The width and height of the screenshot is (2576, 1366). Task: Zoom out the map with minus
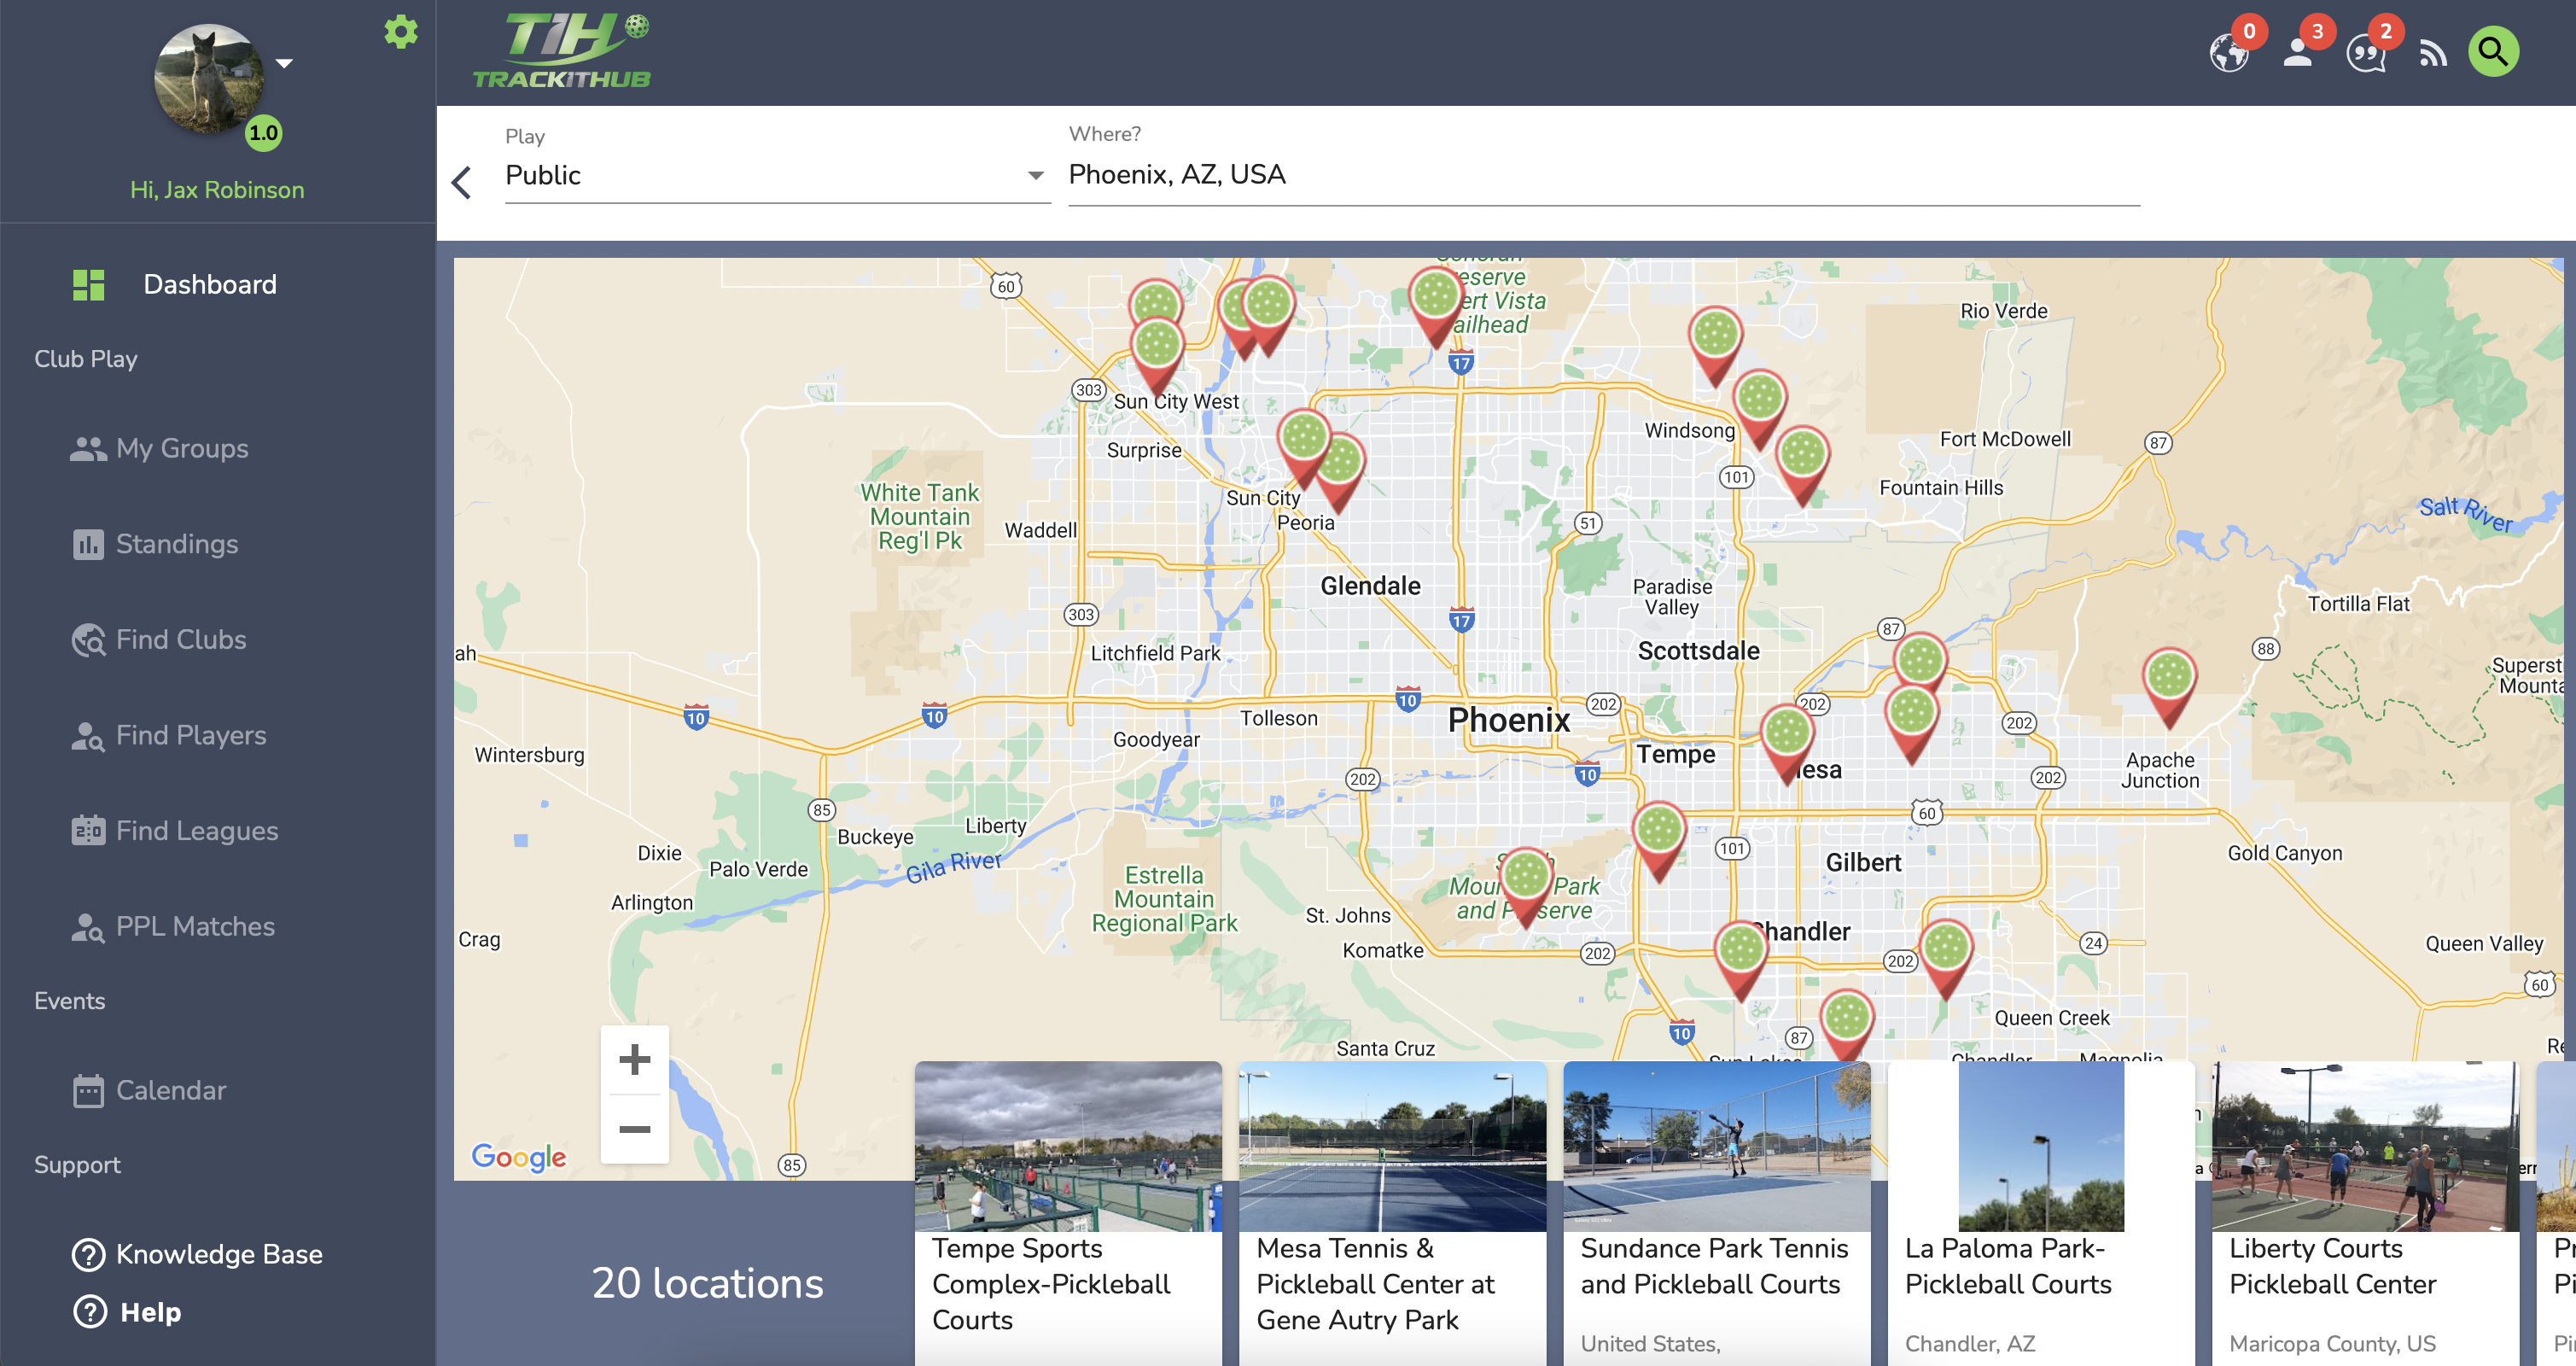tap(634, 1129)
